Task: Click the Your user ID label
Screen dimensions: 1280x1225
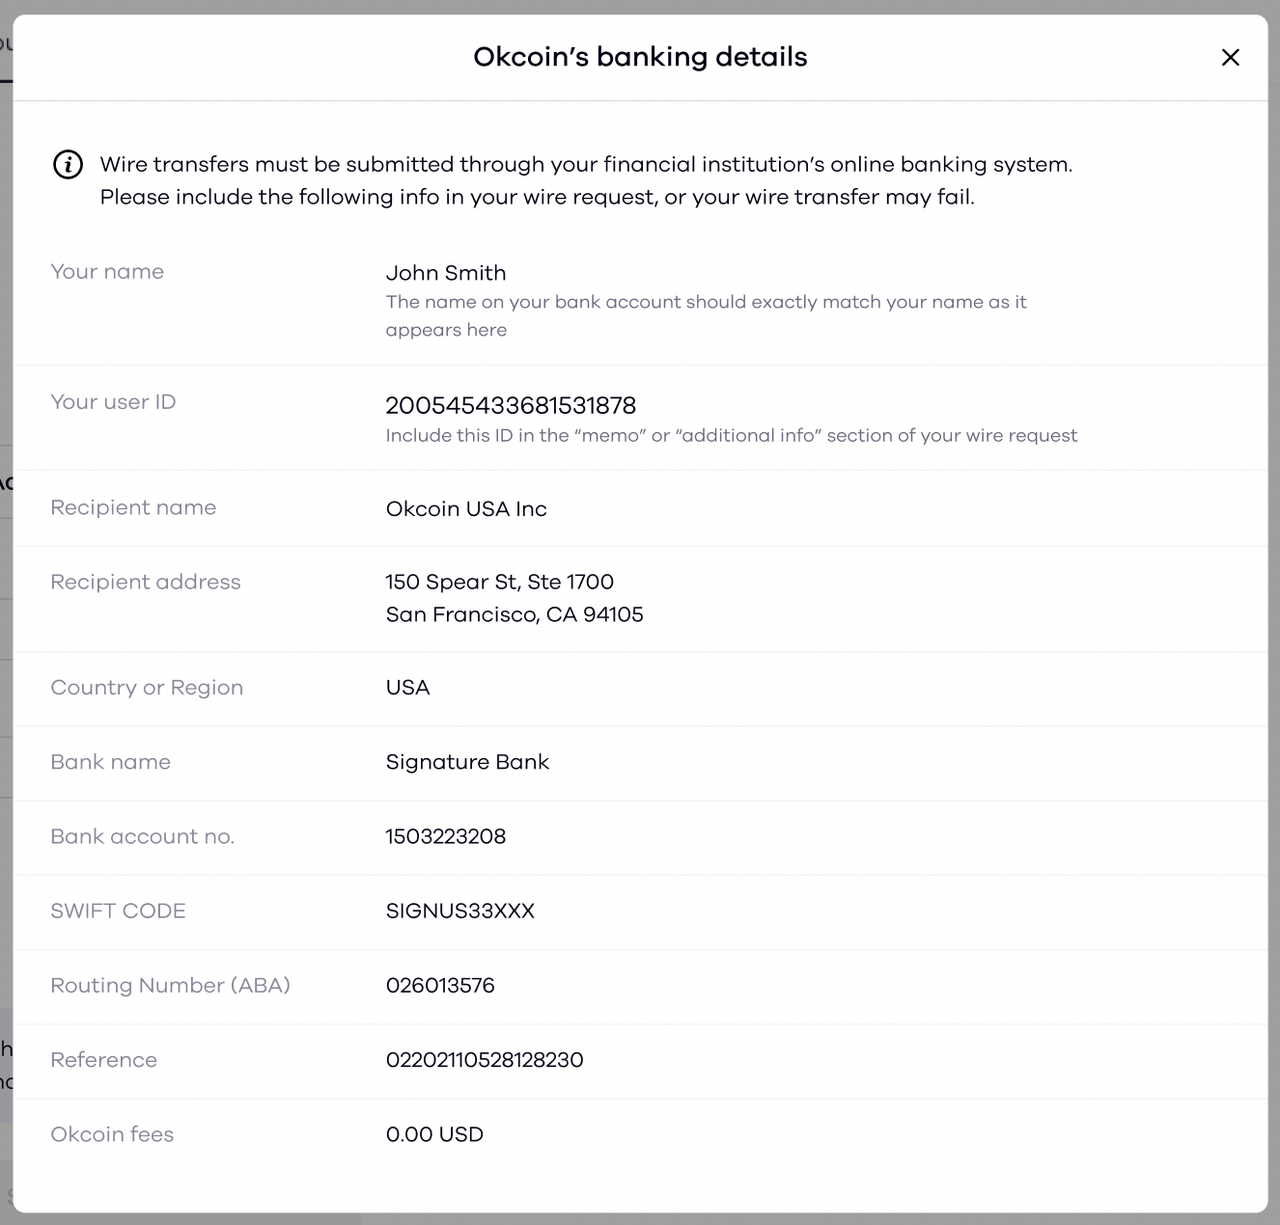Action: 113,402
